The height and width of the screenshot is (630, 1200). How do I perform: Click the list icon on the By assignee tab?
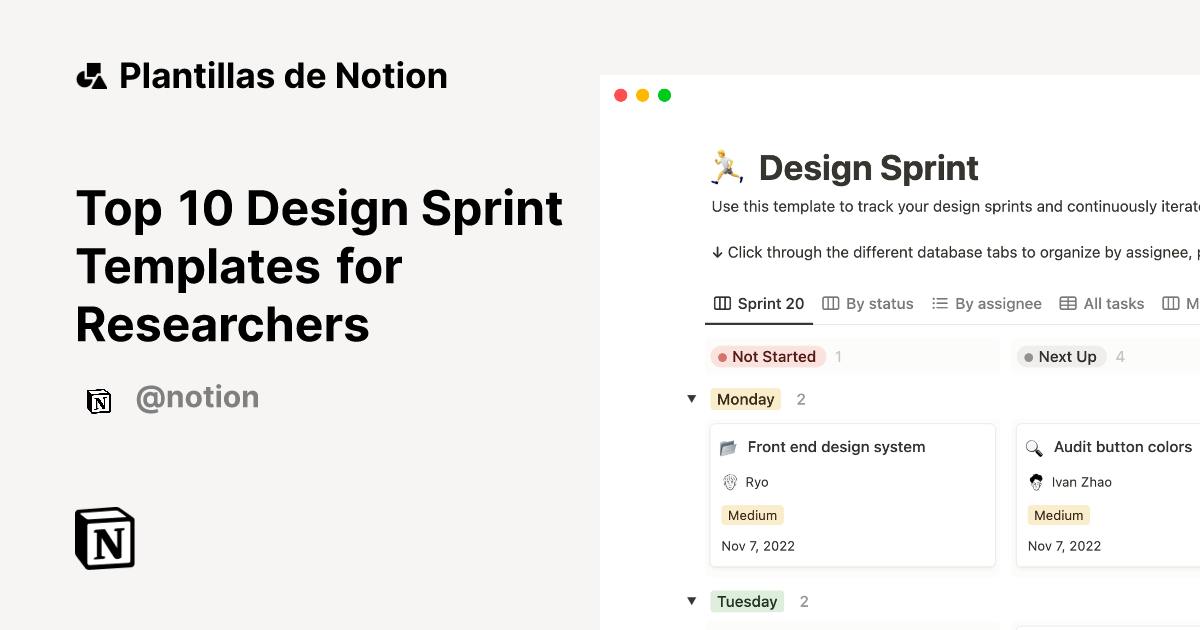point(938,303)
